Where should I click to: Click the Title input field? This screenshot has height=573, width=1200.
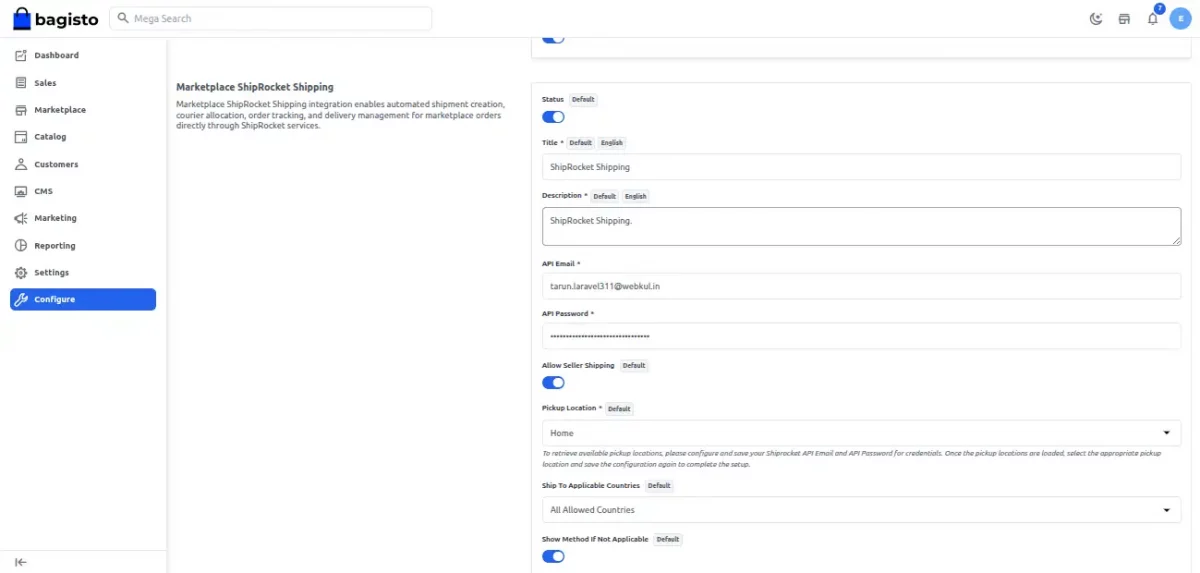[861, 167]
